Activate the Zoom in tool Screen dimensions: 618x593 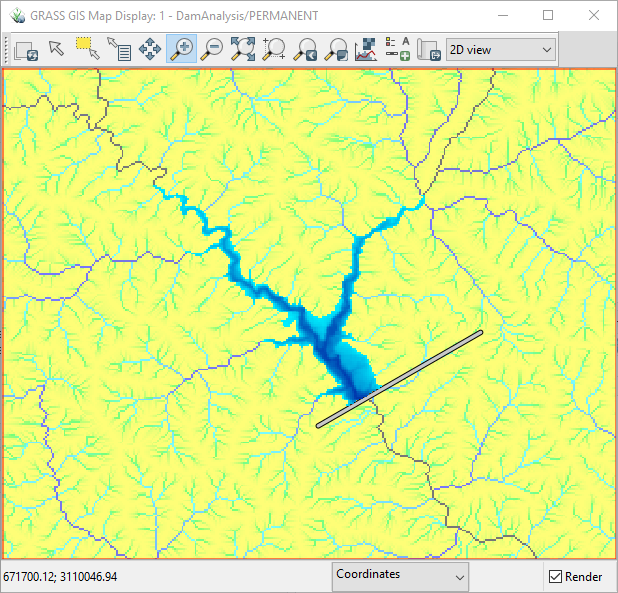coord(181,48)
